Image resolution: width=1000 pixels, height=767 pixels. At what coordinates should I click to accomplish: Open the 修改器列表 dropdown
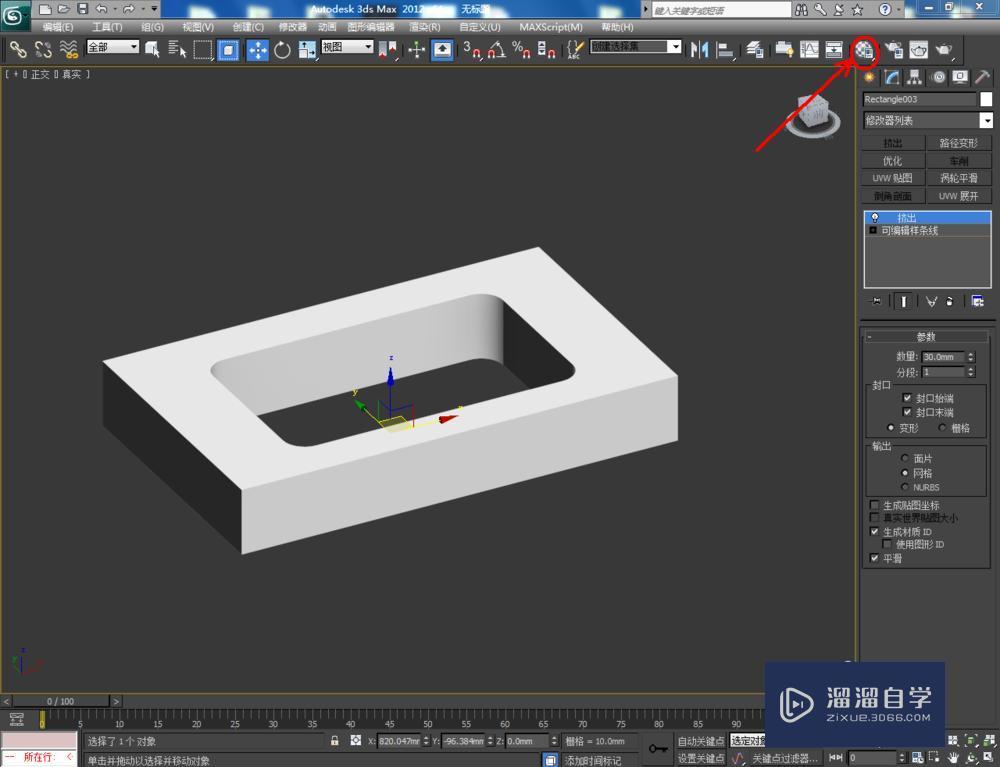click(988, 120)
